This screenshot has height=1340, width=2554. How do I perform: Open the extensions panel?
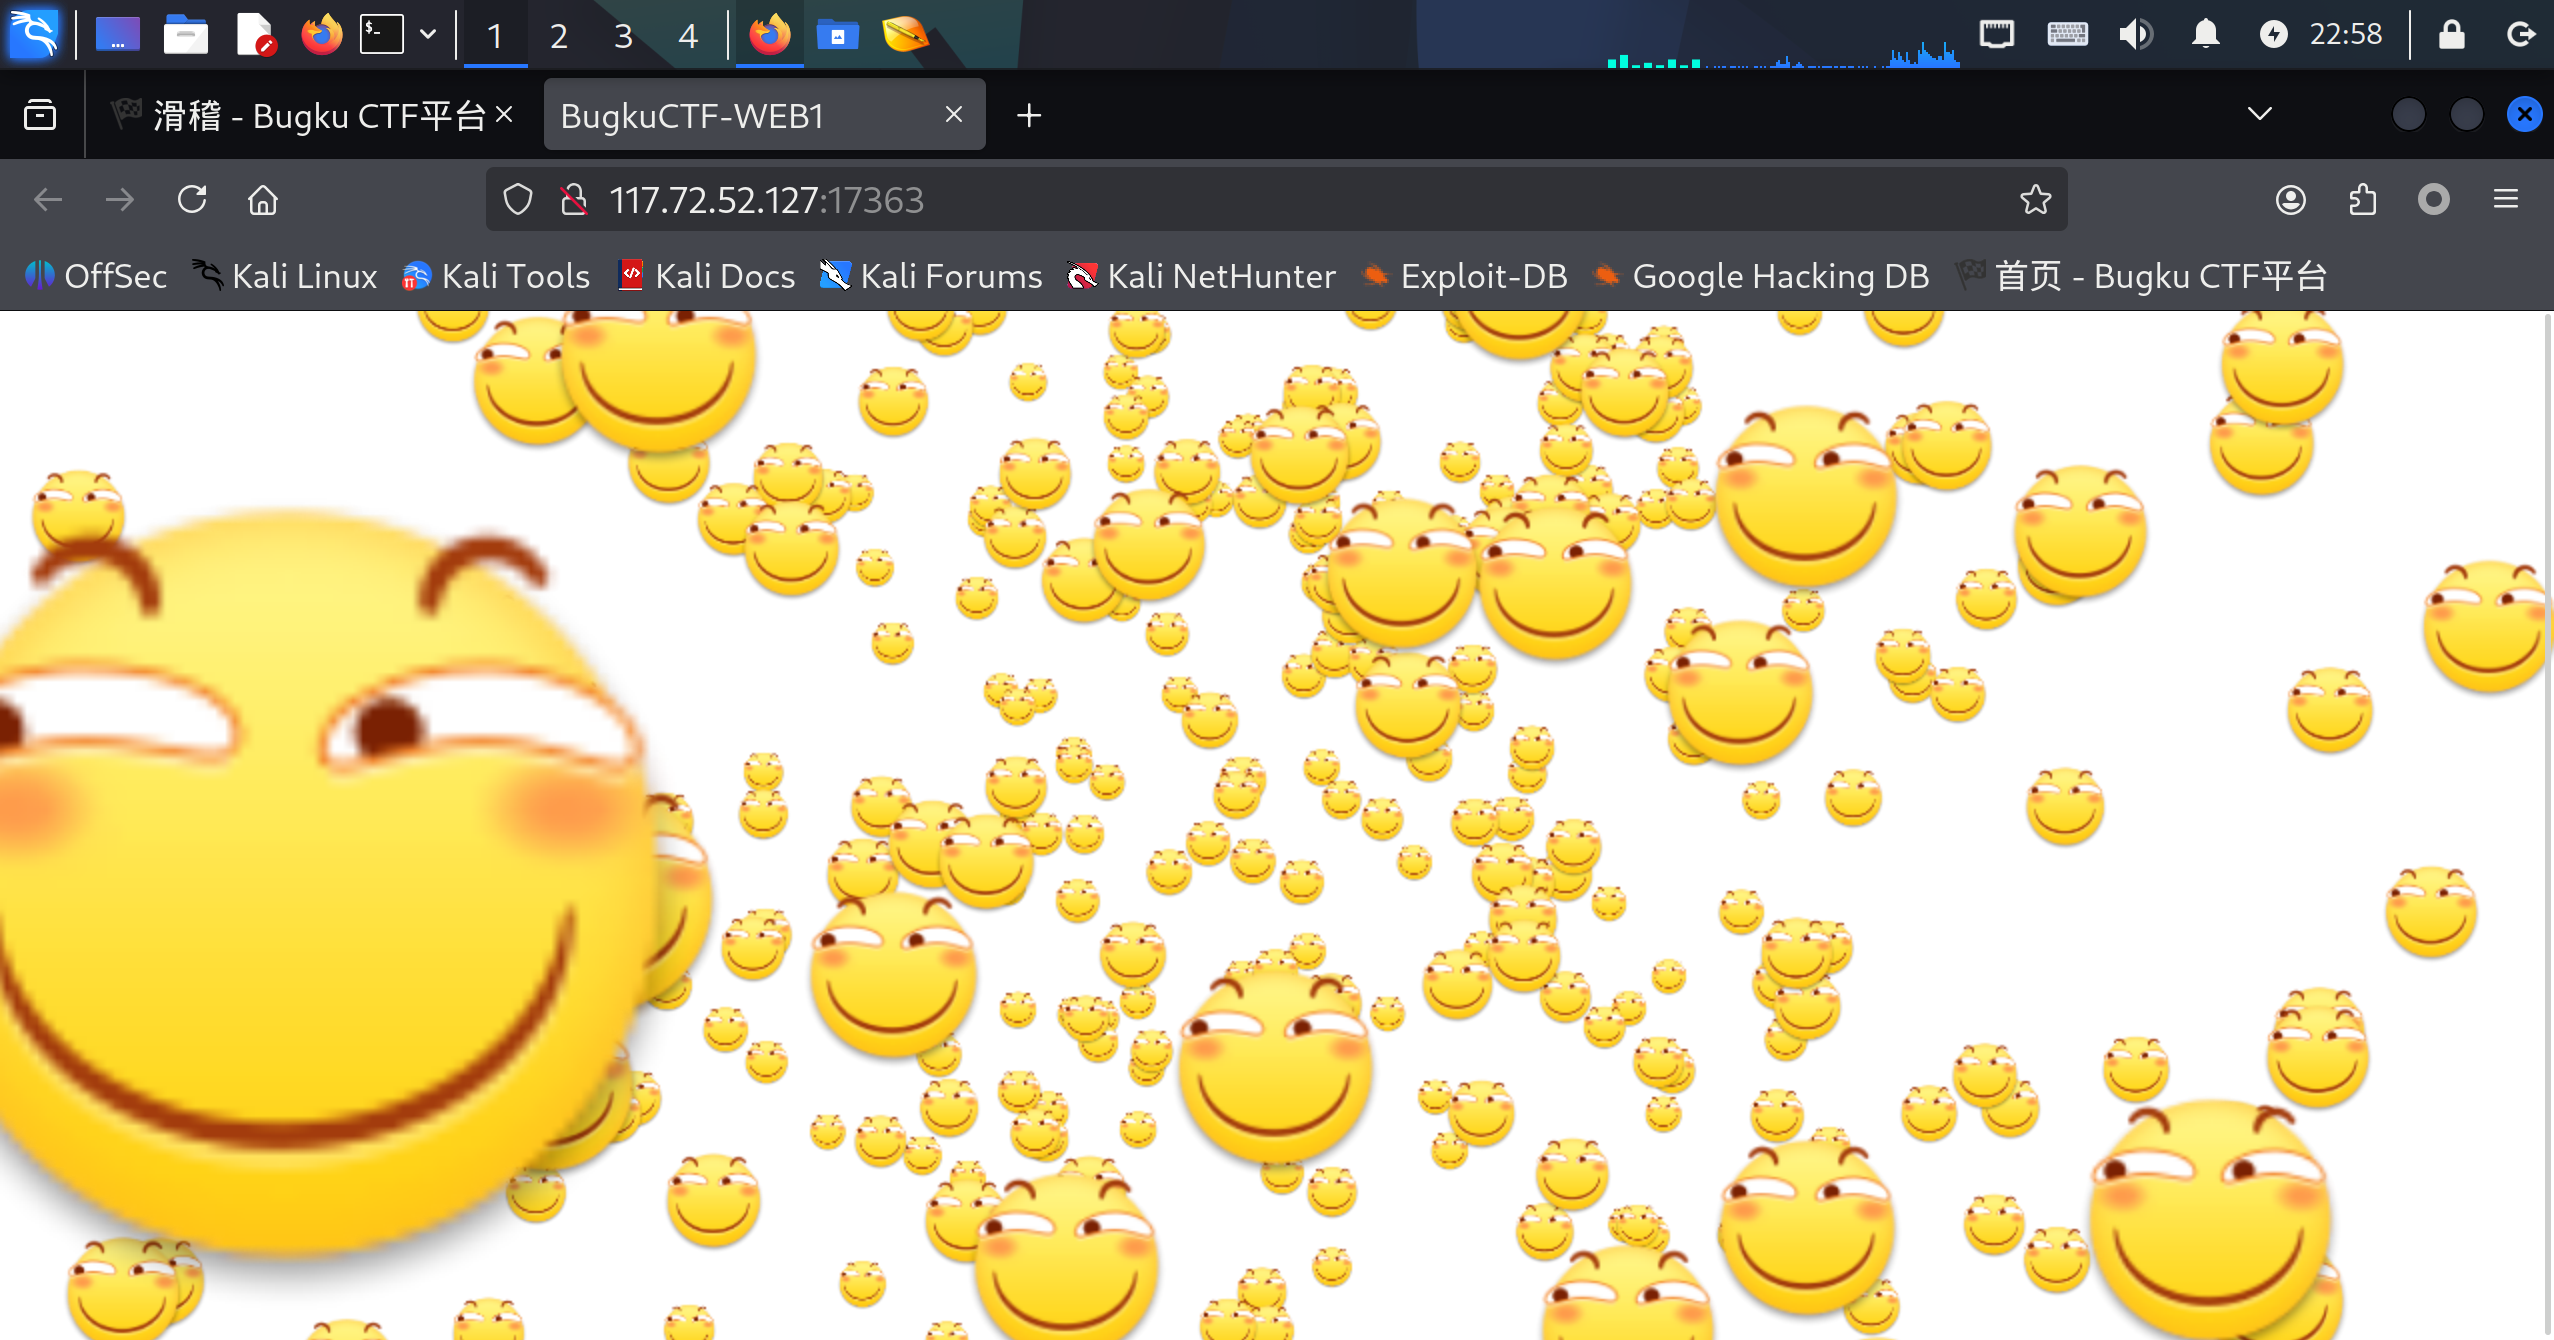tap(2362, 200)
